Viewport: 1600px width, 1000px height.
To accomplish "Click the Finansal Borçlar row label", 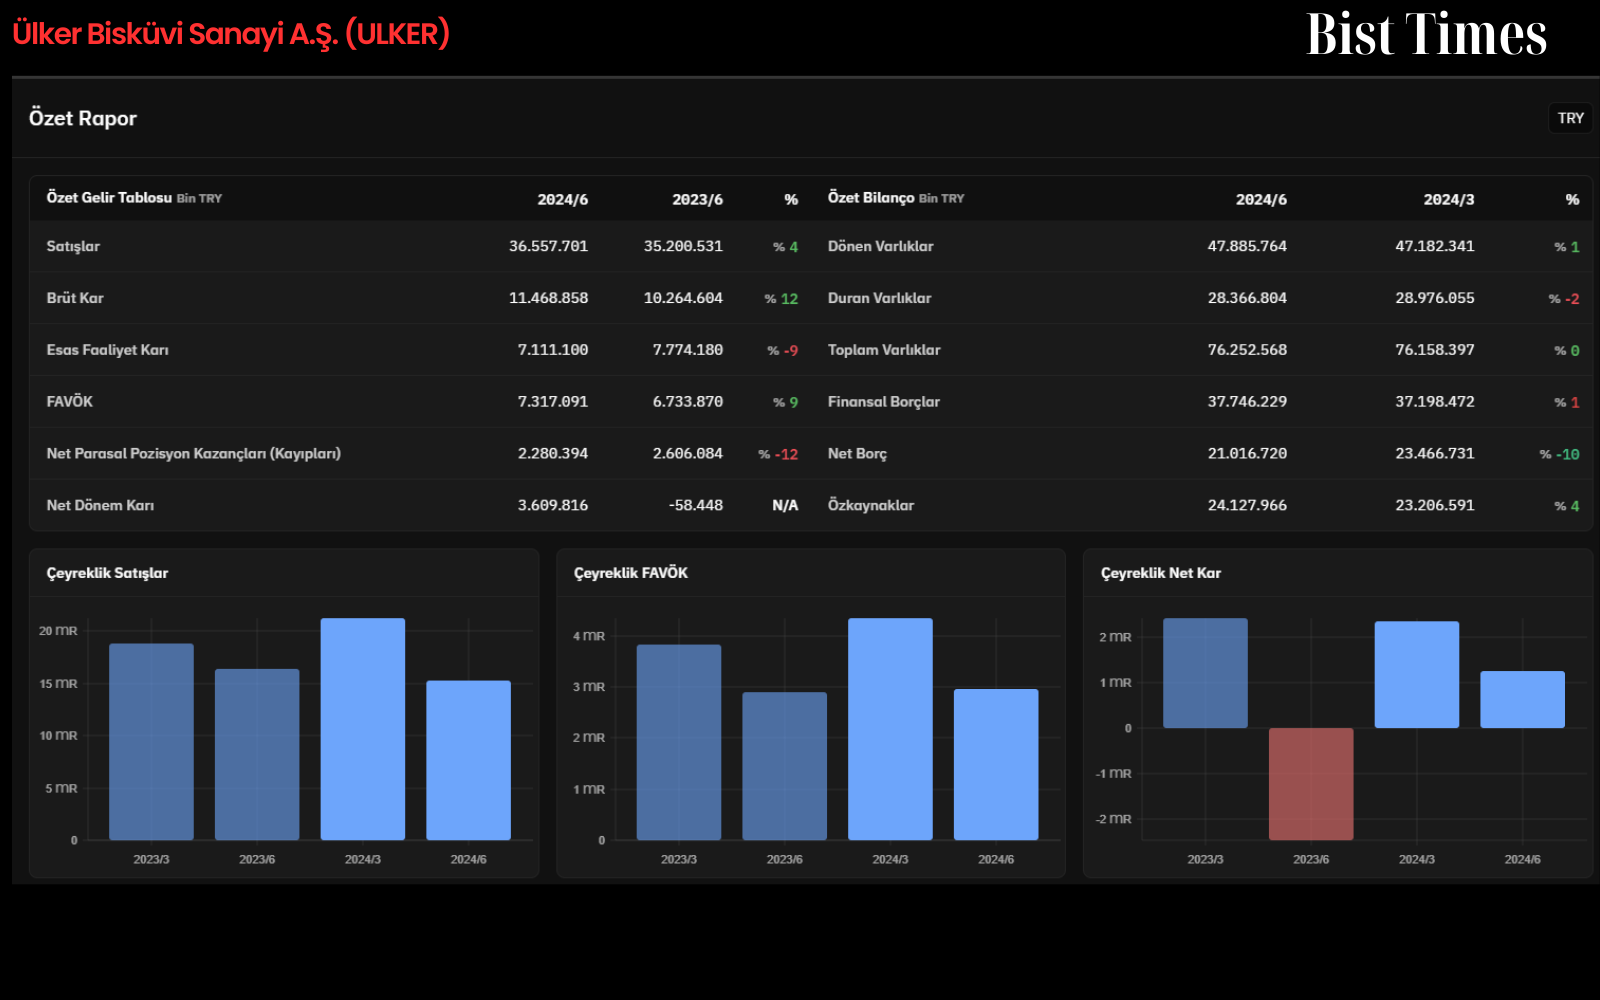I will (x=884, y=402).
